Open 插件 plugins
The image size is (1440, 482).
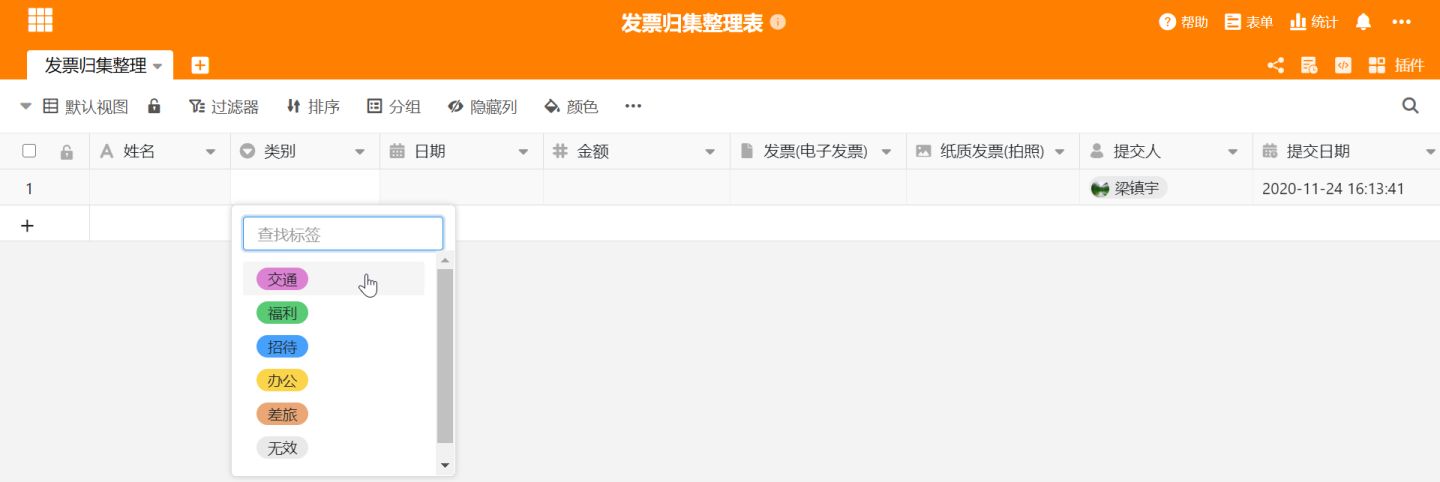[x=1396, y=65]
